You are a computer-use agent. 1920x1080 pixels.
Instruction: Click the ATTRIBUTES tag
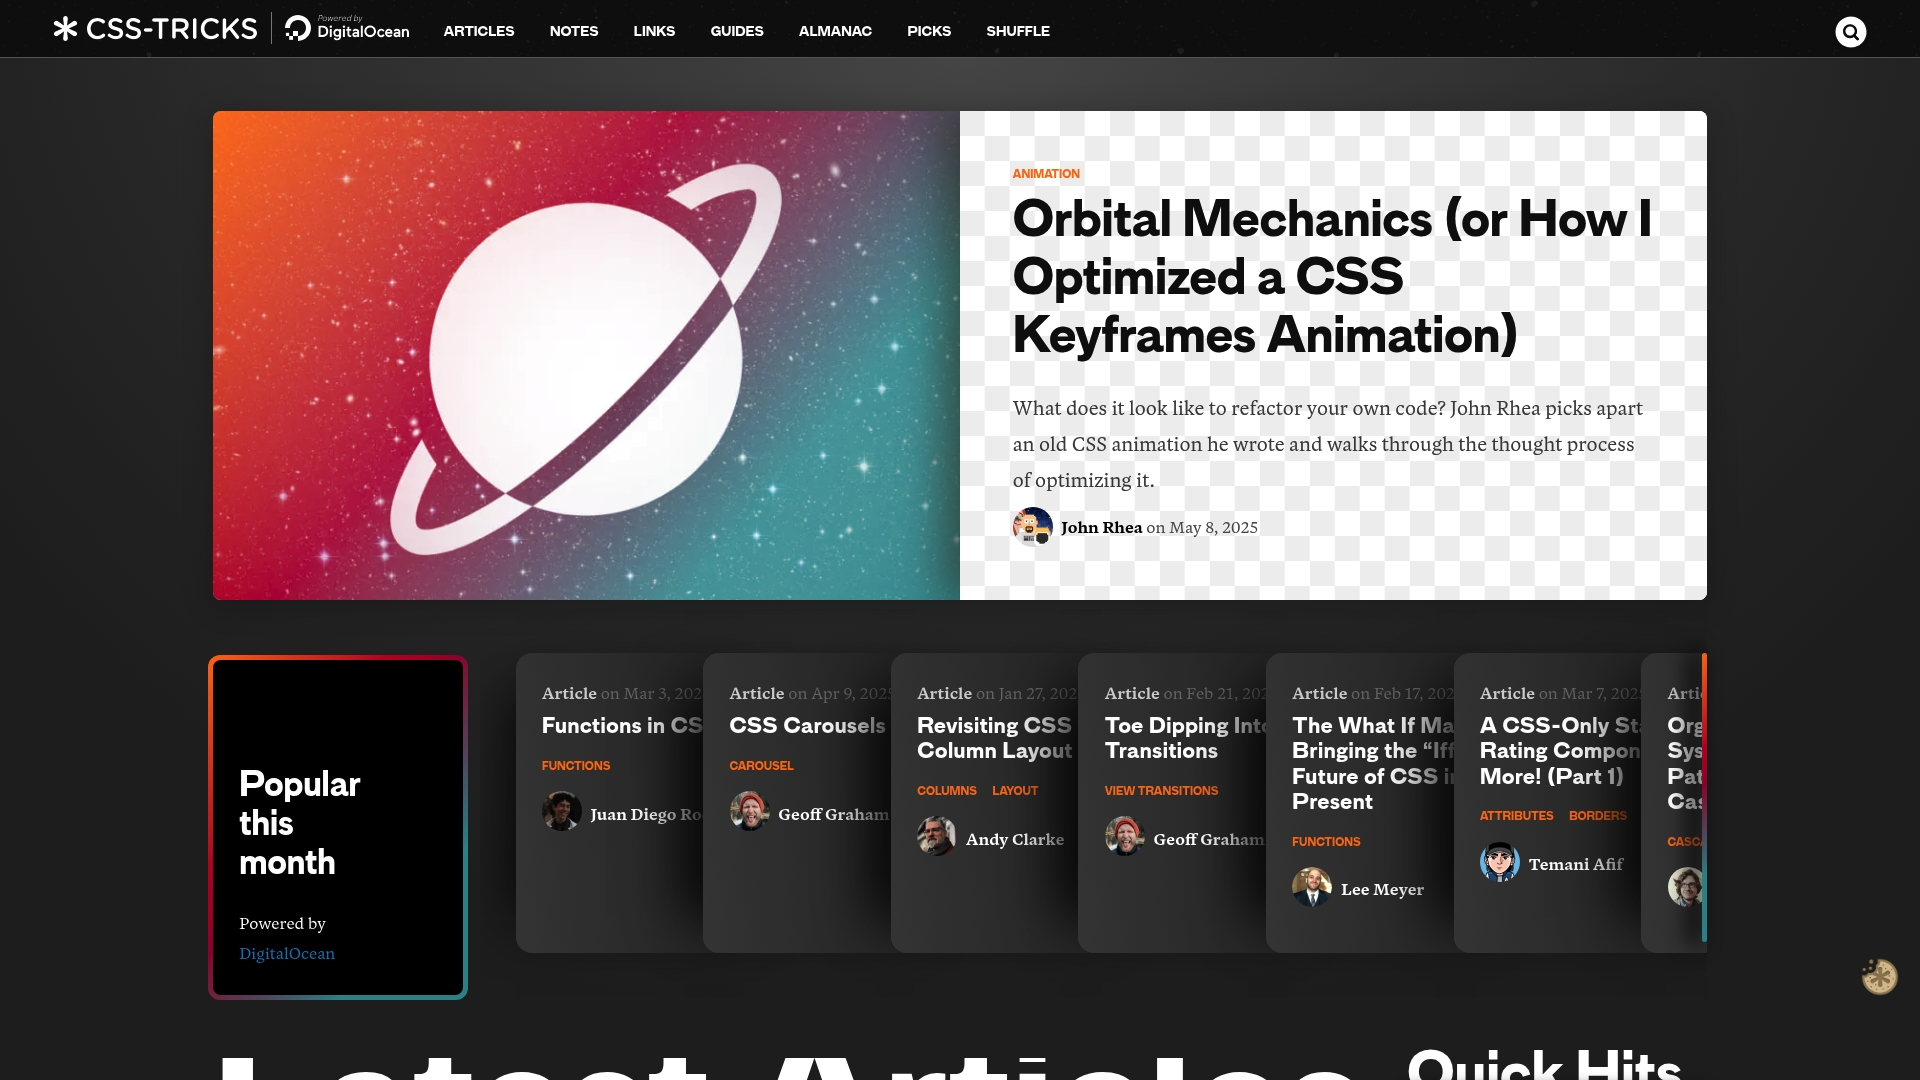click(1516, 816)
